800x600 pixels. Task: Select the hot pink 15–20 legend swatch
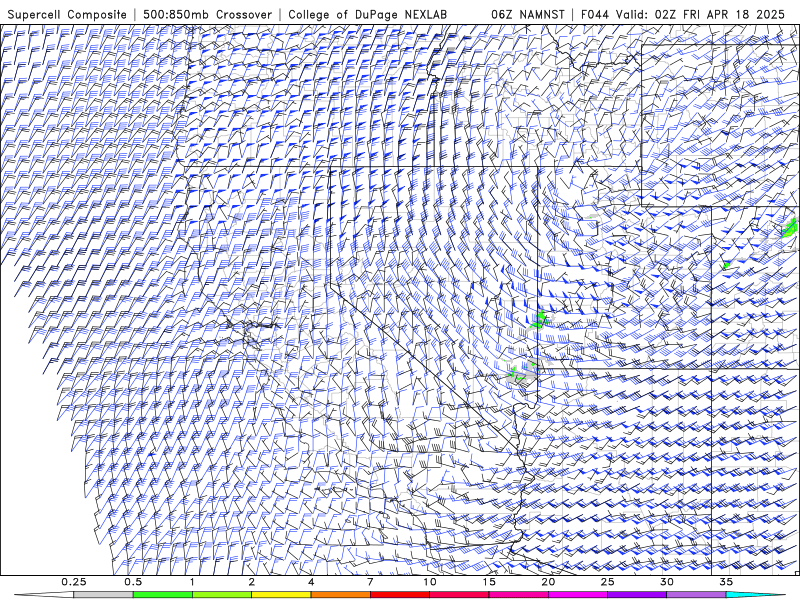(518, 595)
